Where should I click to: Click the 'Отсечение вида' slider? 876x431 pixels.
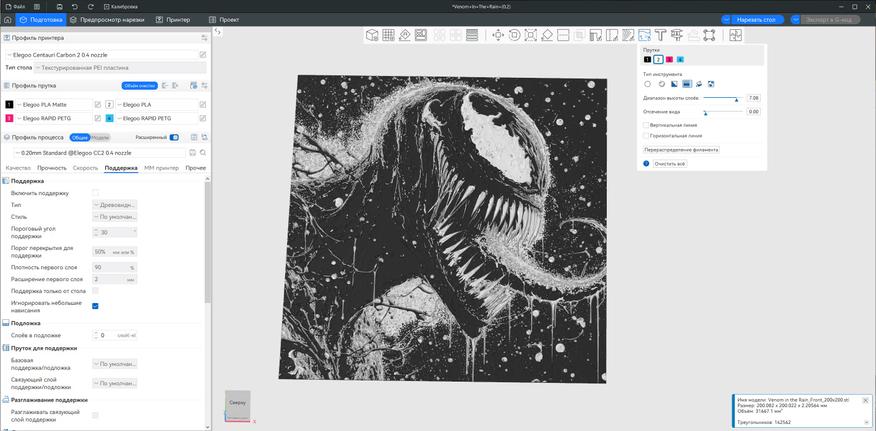tap(722, 112)
